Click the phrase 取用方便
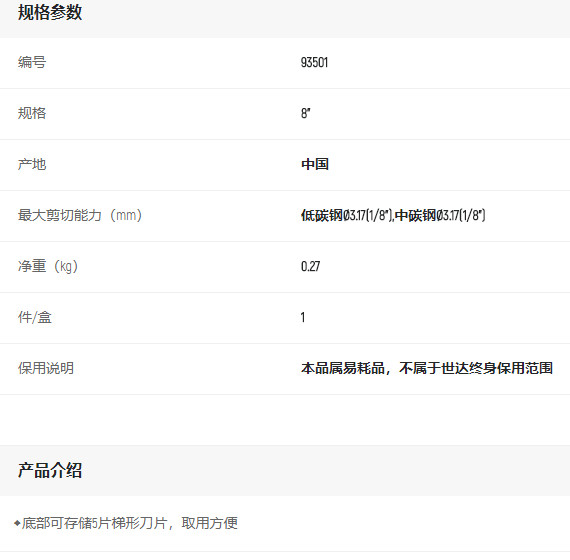Viewport: 570px width, 560px height. point(210,524)
